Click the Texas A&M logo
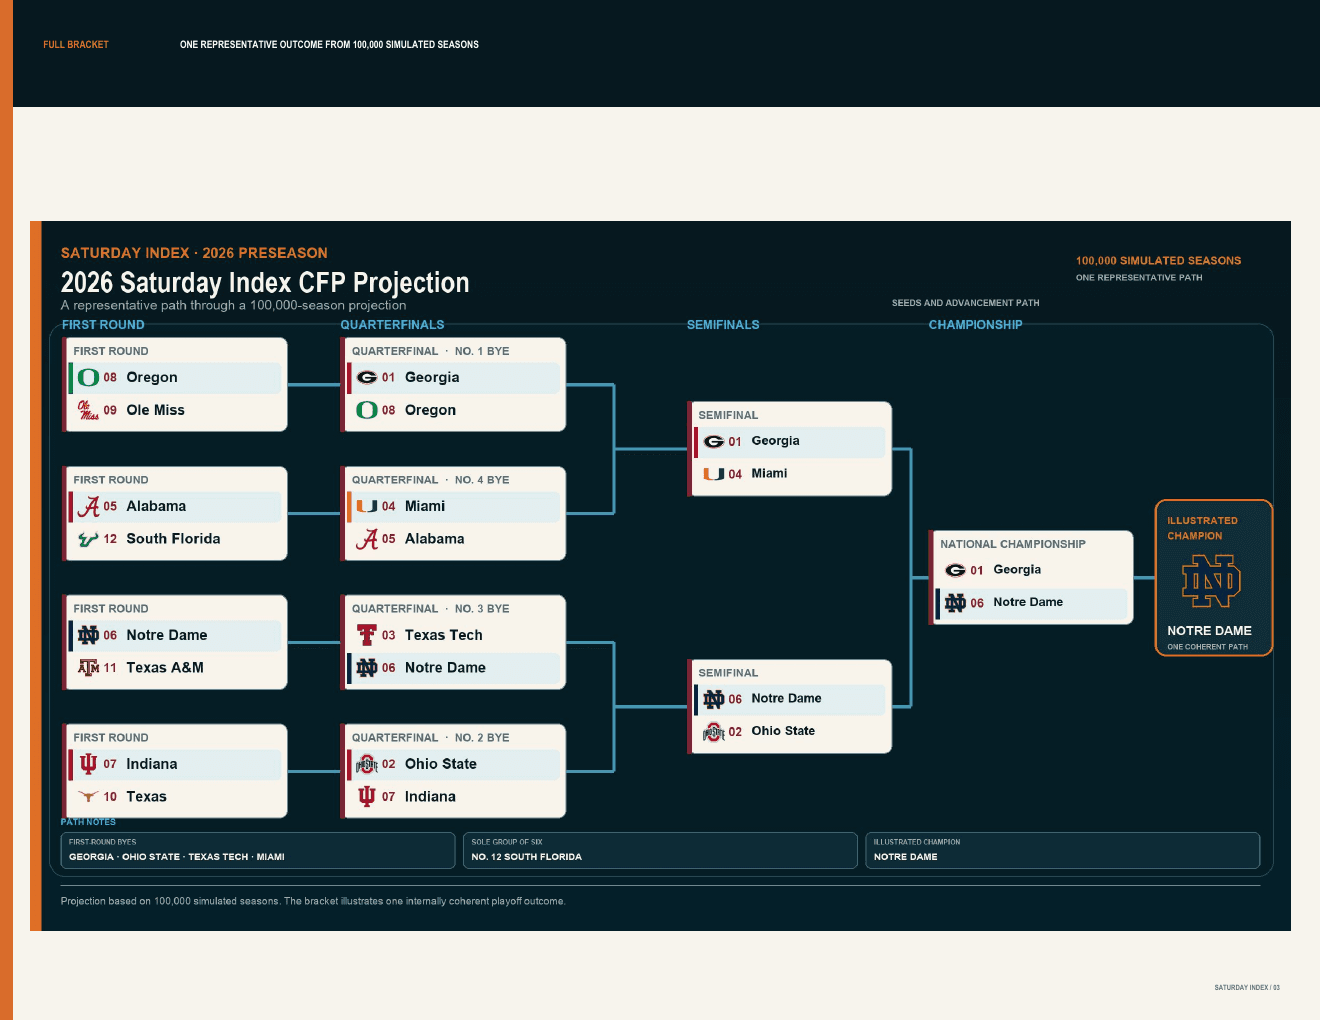Screen dimensions: 1320x1020 click(88, 668)
